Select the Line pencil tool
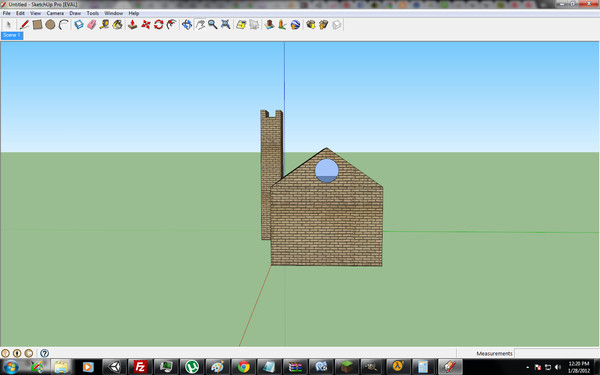 click(x=24, y=25)
